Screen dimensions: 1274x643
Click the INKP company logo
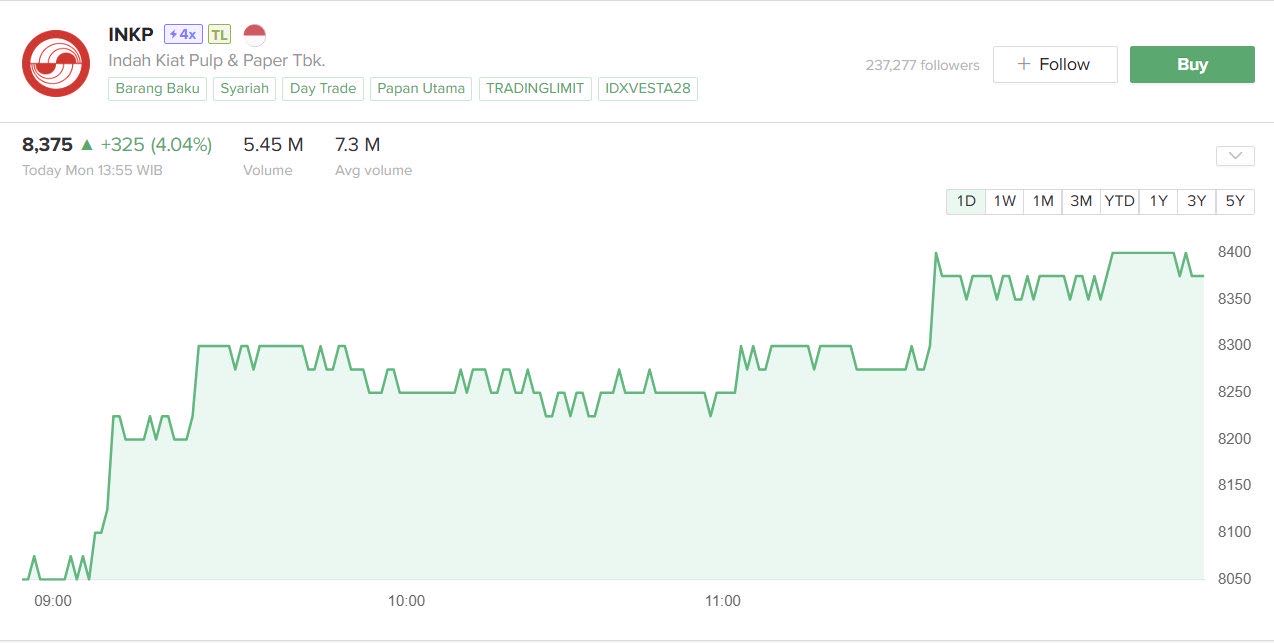coord(56,63)
